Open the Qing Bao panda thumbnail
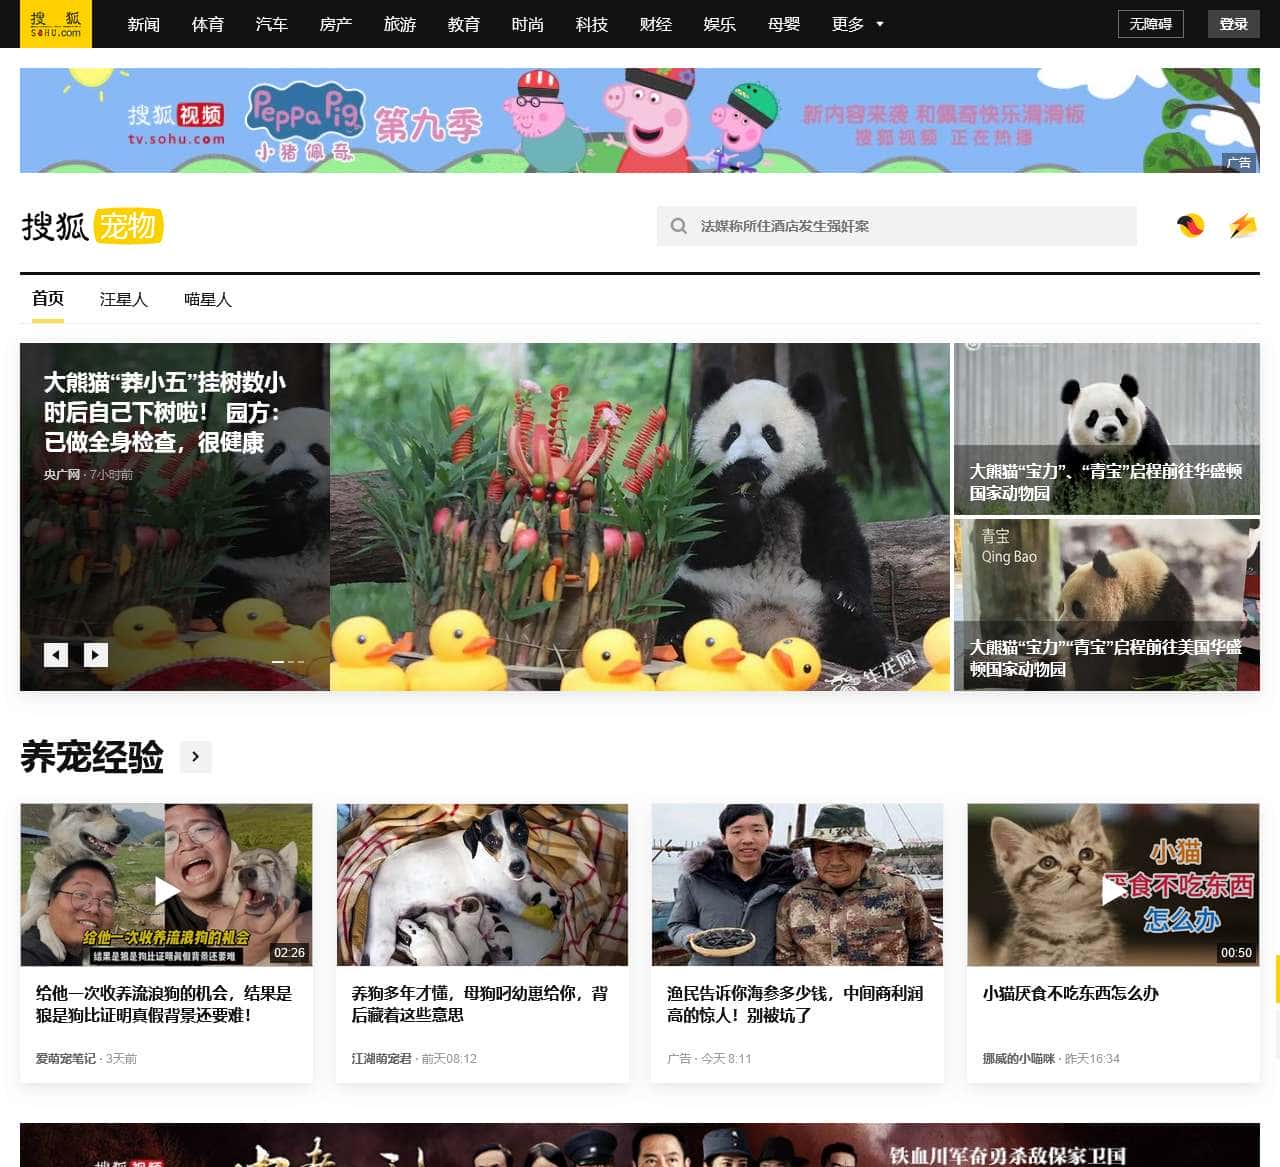Screen dimensions: 1280x1167 1107,605
